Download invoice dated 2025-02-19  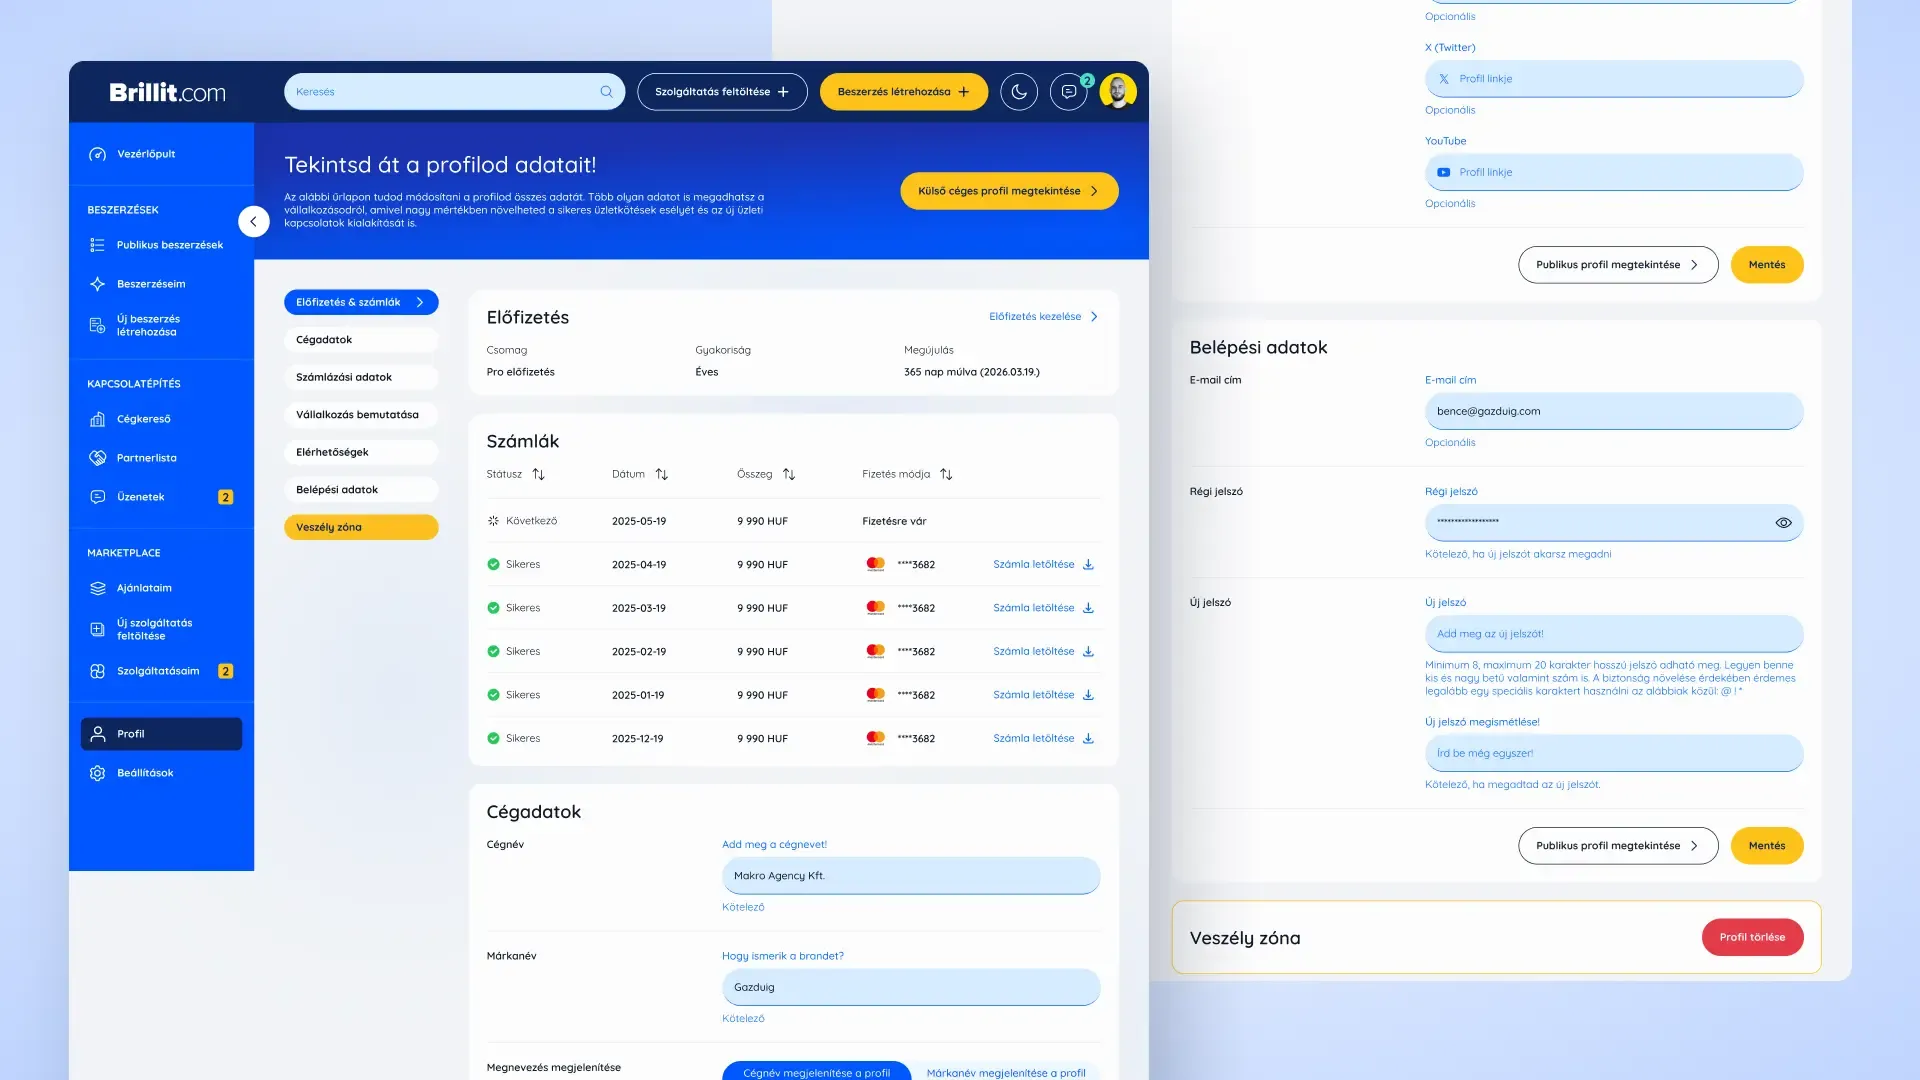tap(1043, 652)
